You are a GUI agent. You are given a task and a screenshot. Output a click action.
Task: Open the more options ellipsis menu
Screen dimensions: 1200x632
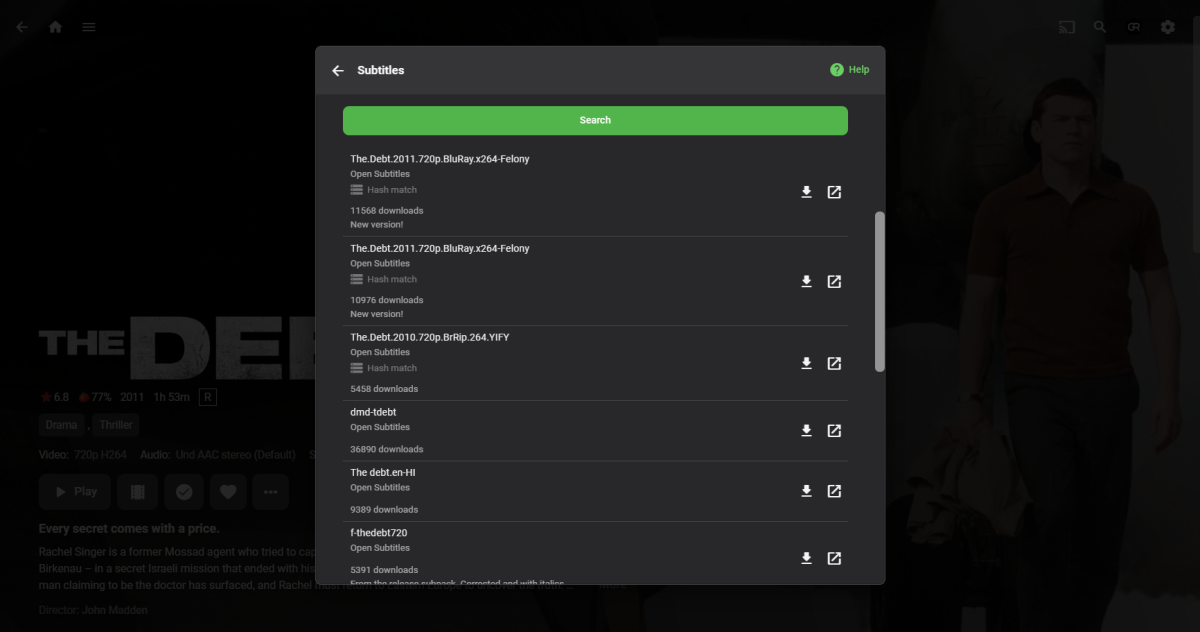pos(270,491)
